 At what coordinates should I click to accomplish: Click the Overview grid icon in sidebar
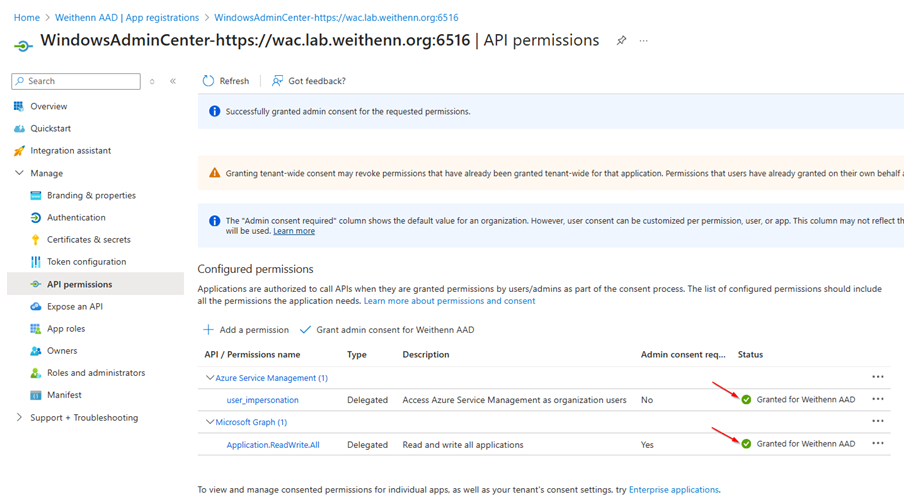coord(19,106)
